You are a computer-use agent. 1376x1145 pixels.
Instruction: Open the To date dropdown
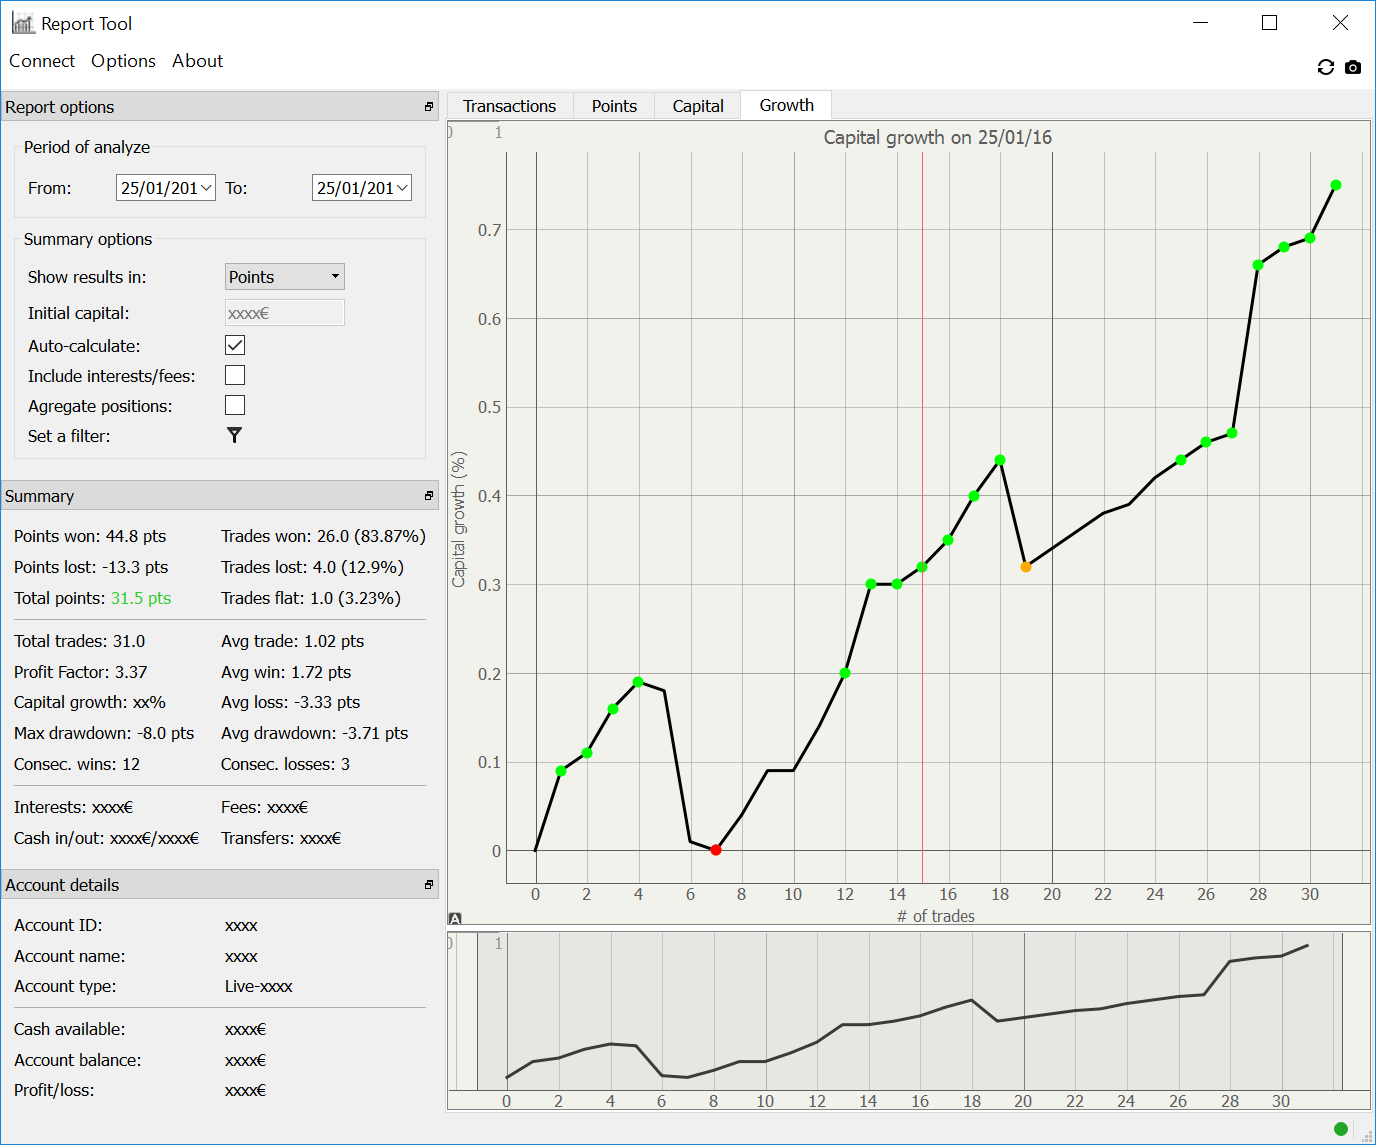pos(402,188)
